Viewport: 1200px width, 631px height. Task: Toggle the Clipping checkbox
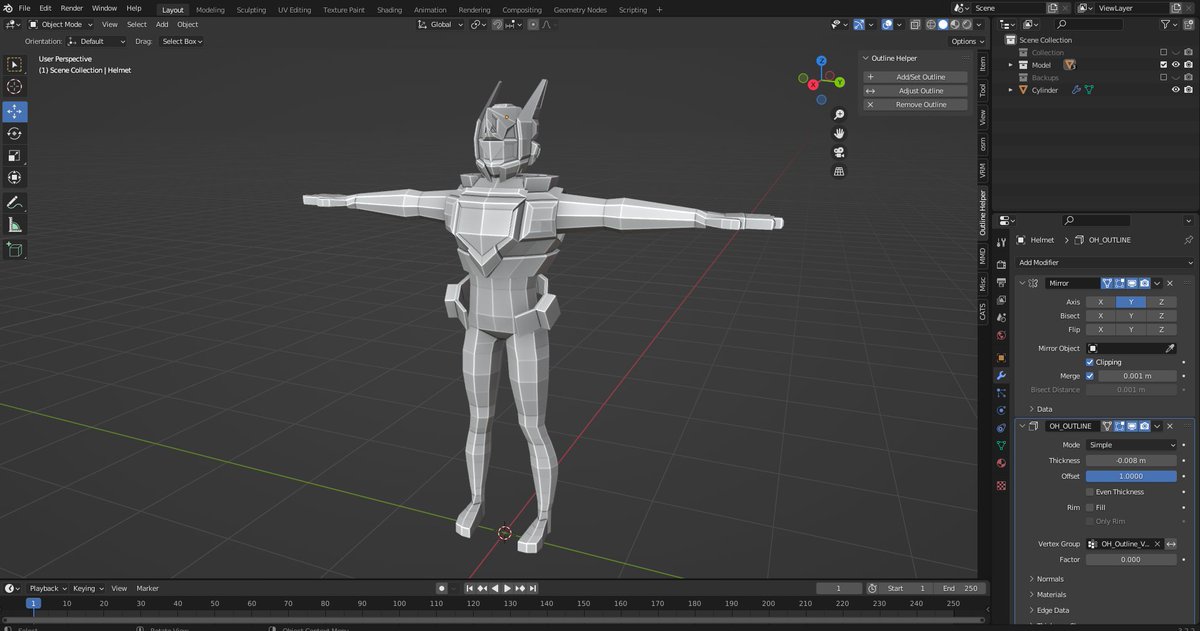point(1090,362)
